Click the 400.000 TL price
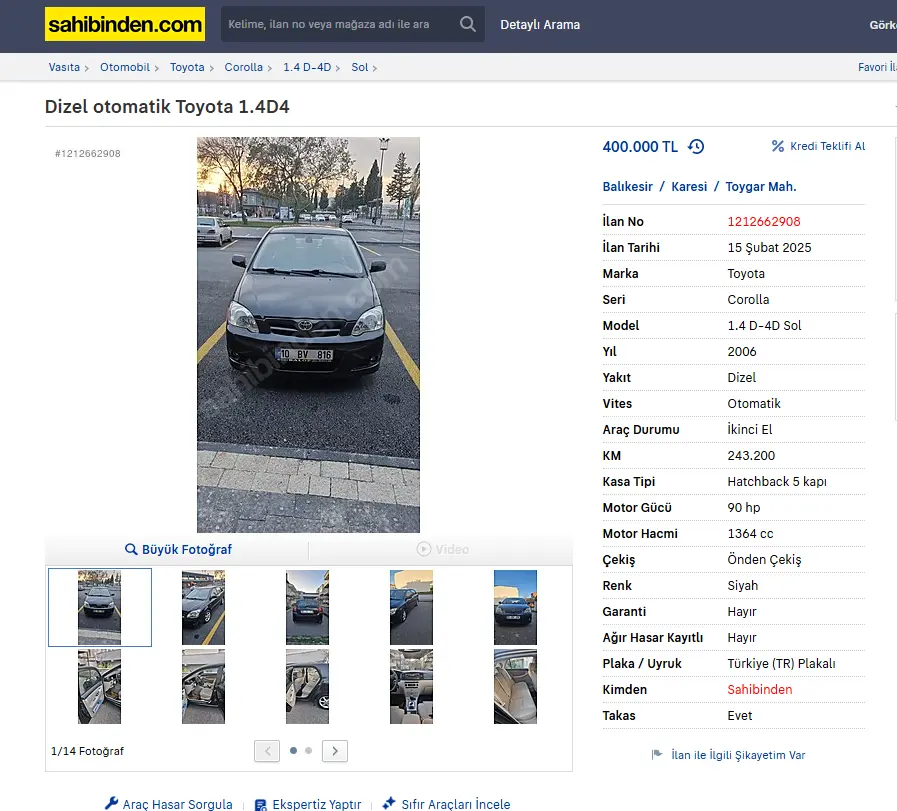Image resolution: width=897 pixels, height=811 pixels. tap(640, 147)
